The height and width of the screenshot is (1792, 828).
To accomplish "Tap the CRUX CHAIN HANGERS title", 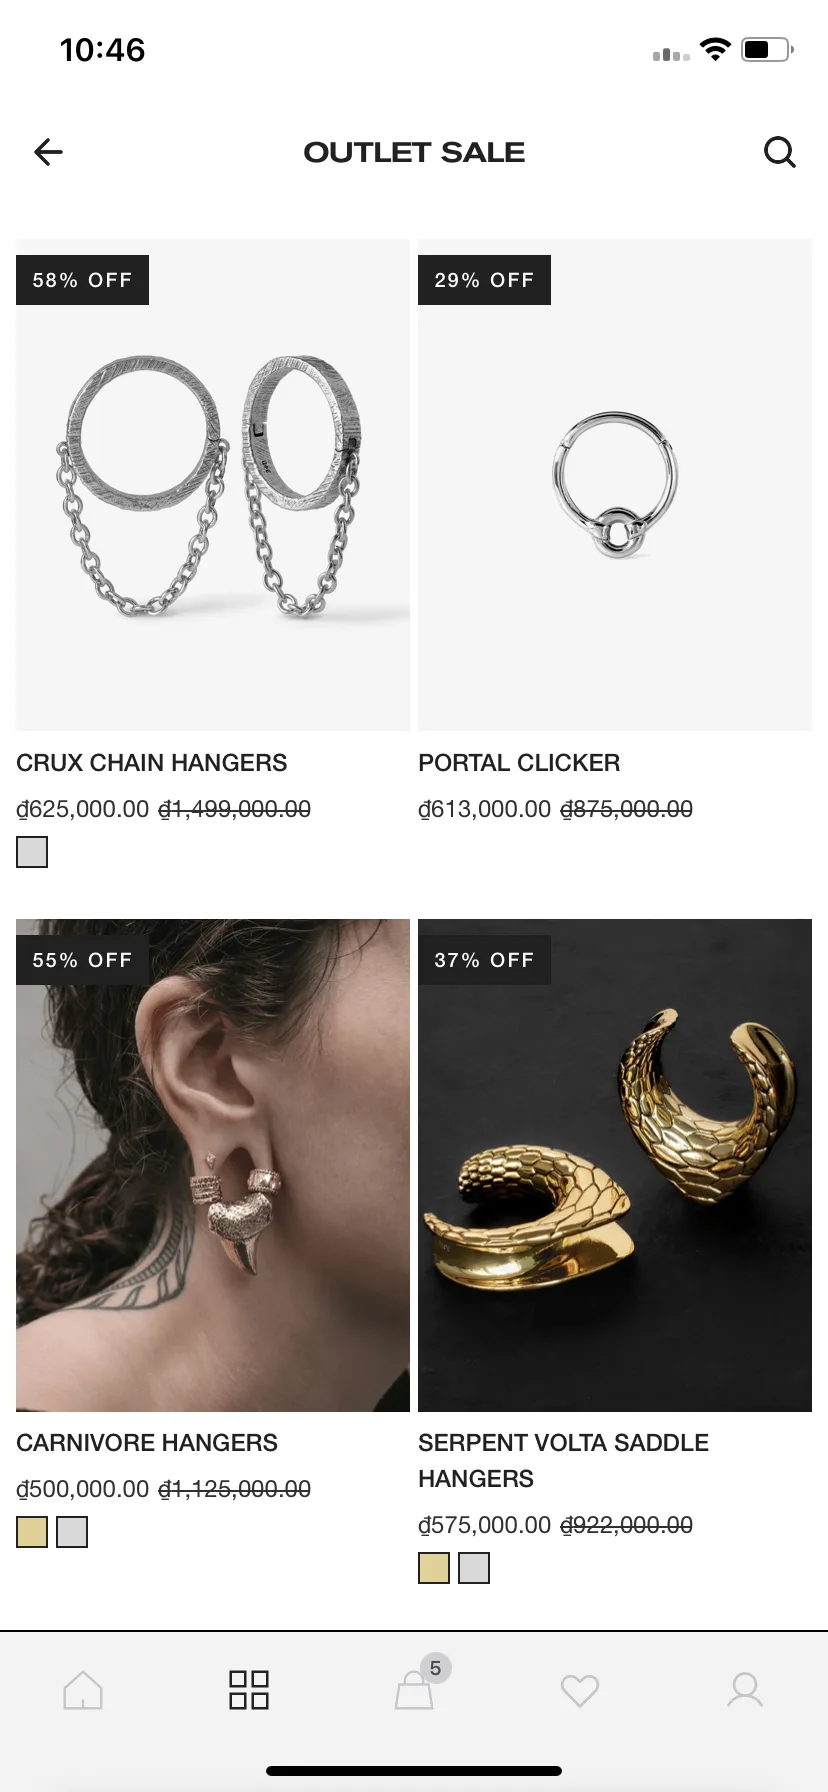I will pyautogui.click(x=152, y=763).
